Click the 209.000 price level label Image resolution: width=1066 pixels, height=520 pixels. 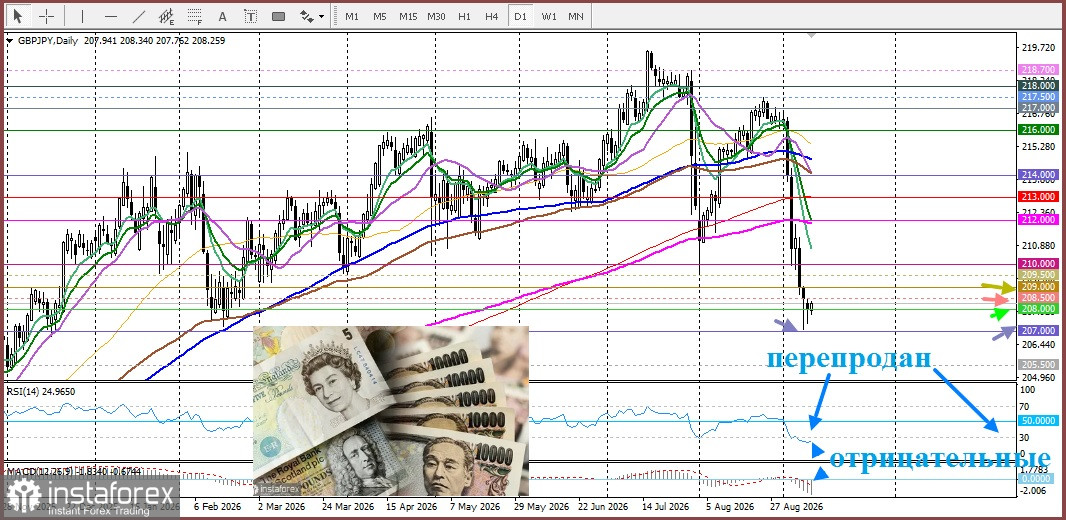1038,287
